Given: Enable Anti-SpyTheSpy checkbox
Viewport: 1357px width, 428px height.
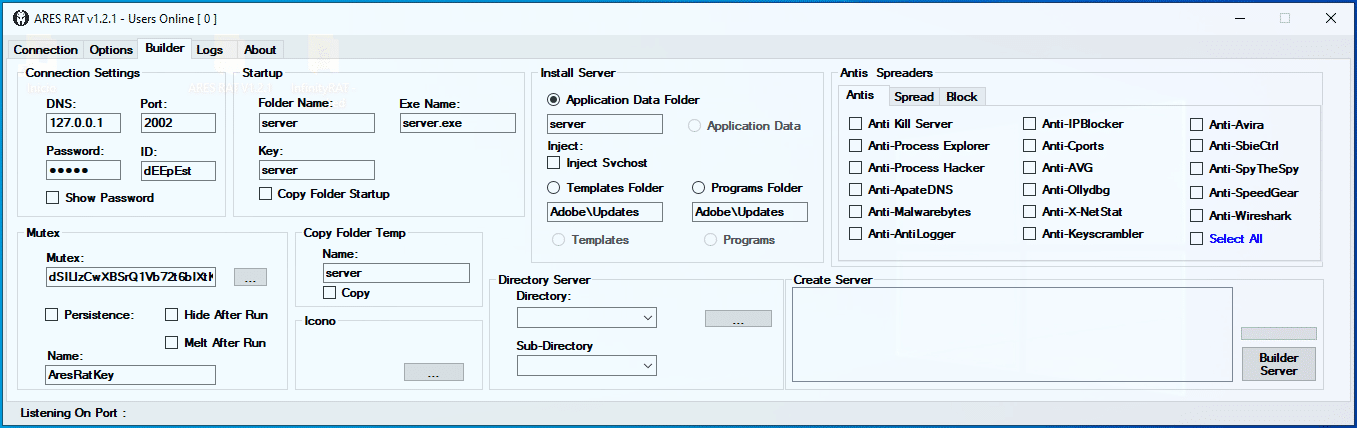Looking at the screenshot, I should point(1244,168).
